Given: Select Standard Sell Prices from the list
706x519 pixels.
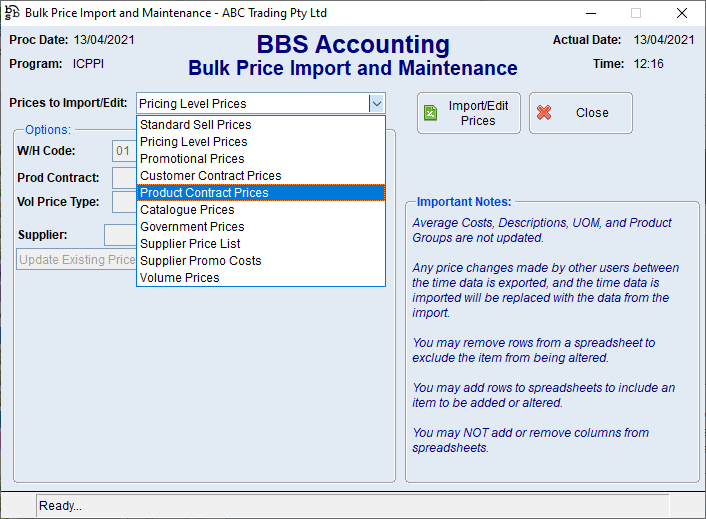Looking at the screenshot, I should 196,125.
